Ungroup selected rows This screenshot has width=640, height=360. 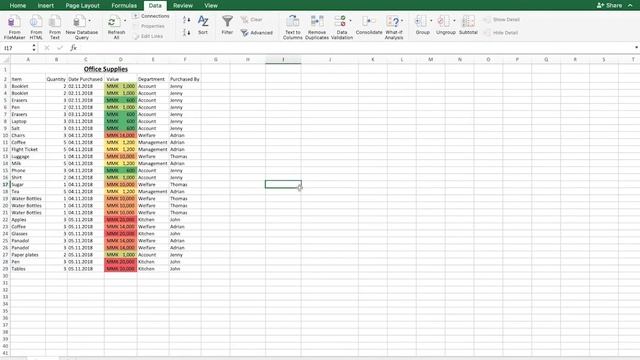[x=445, y=25]
